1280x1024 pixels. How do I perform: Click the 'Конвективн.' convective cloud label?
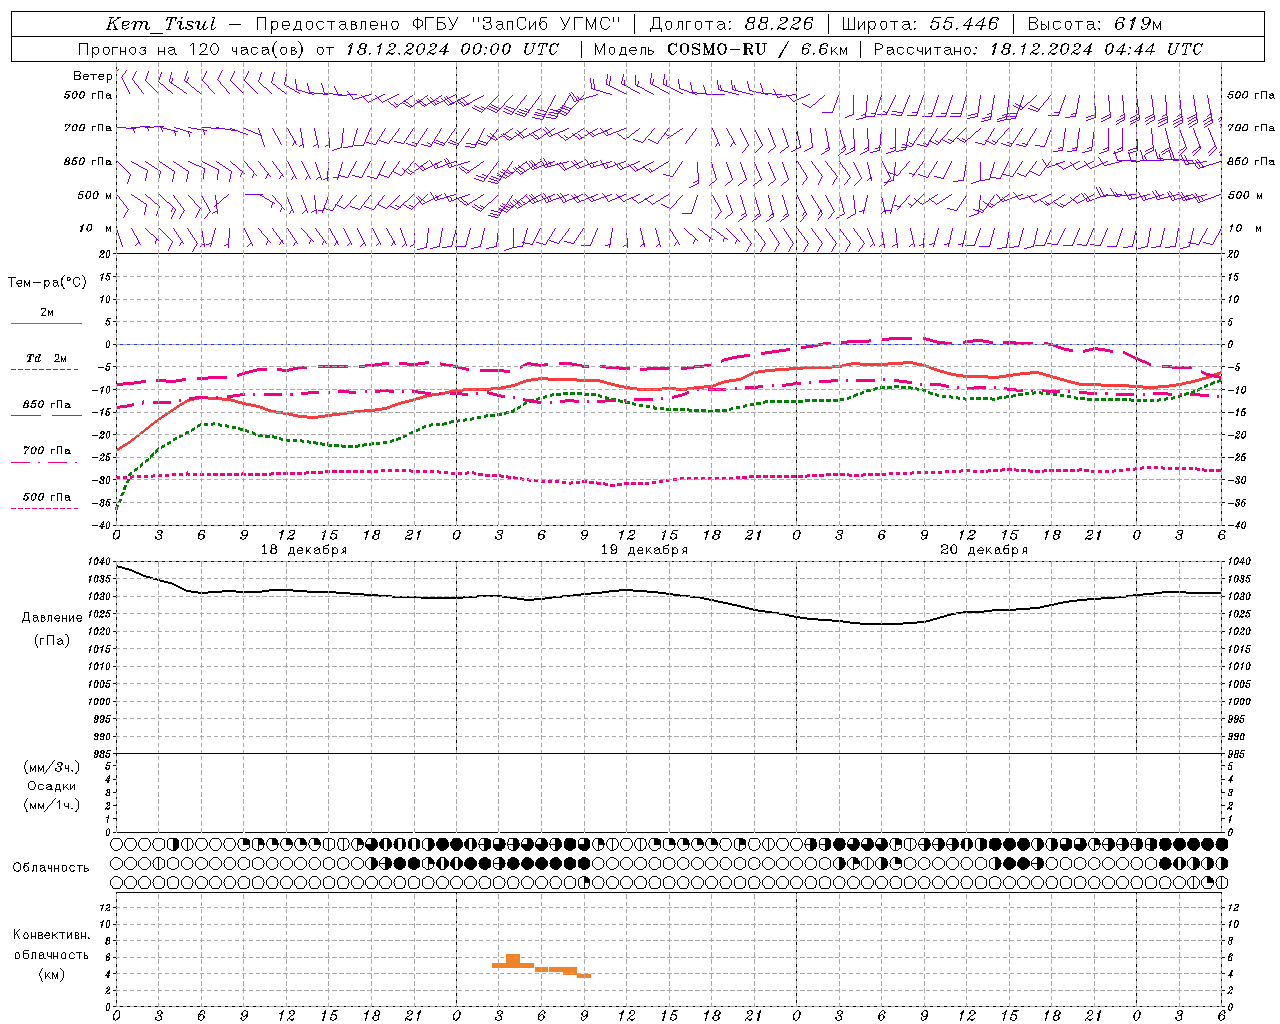tap(52, 935)
